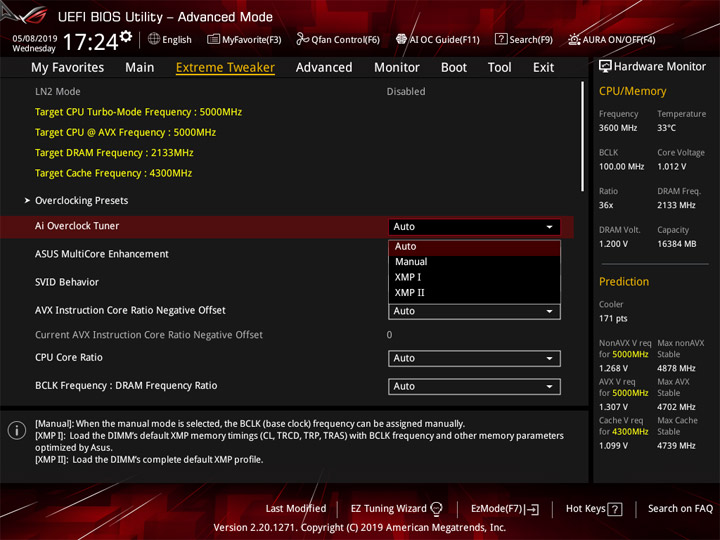
Task: Click the Hot Keys question mark icon
Action: coord(614,509)
